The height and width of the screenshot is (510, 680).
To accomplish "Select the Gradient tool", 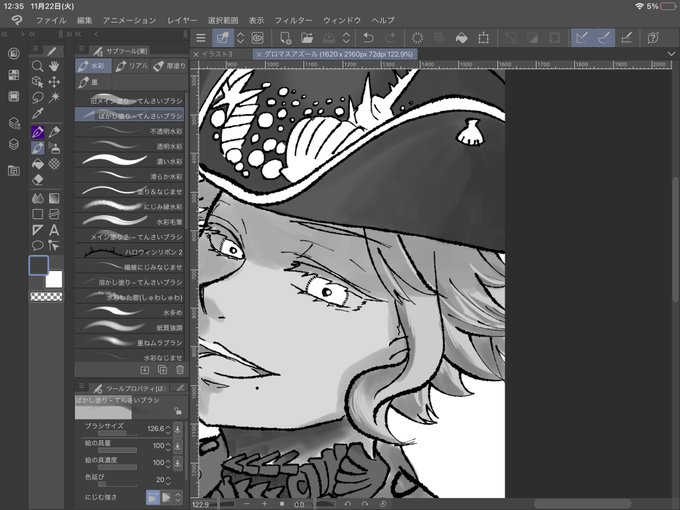I will click(x=54, y=199).
